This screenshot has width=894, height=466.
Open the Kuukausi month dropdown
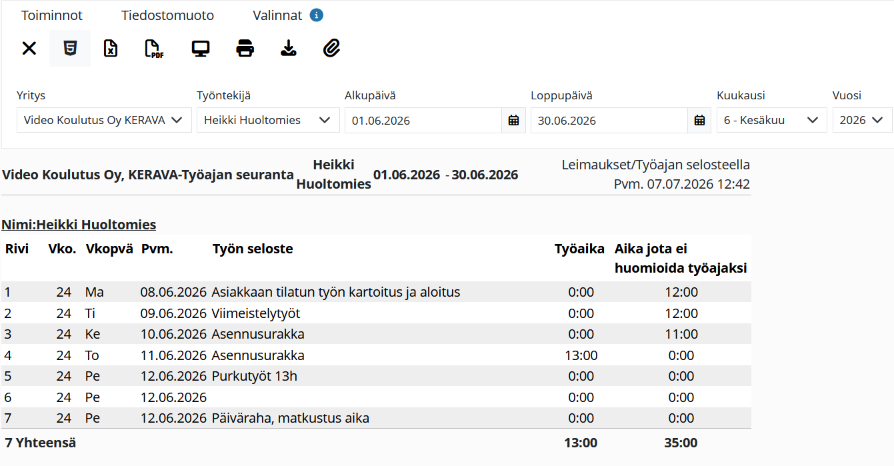coord(771,120)
